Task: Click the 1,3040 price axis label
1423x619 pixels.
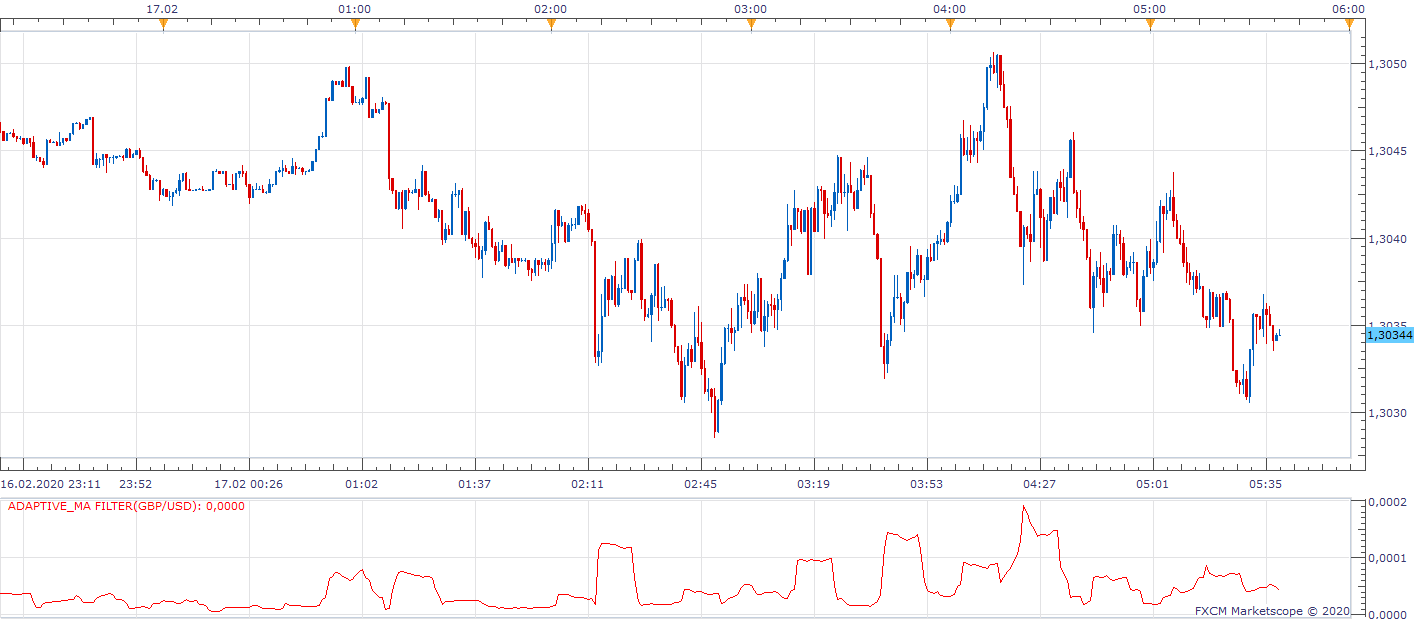Action: [1388, 239]
